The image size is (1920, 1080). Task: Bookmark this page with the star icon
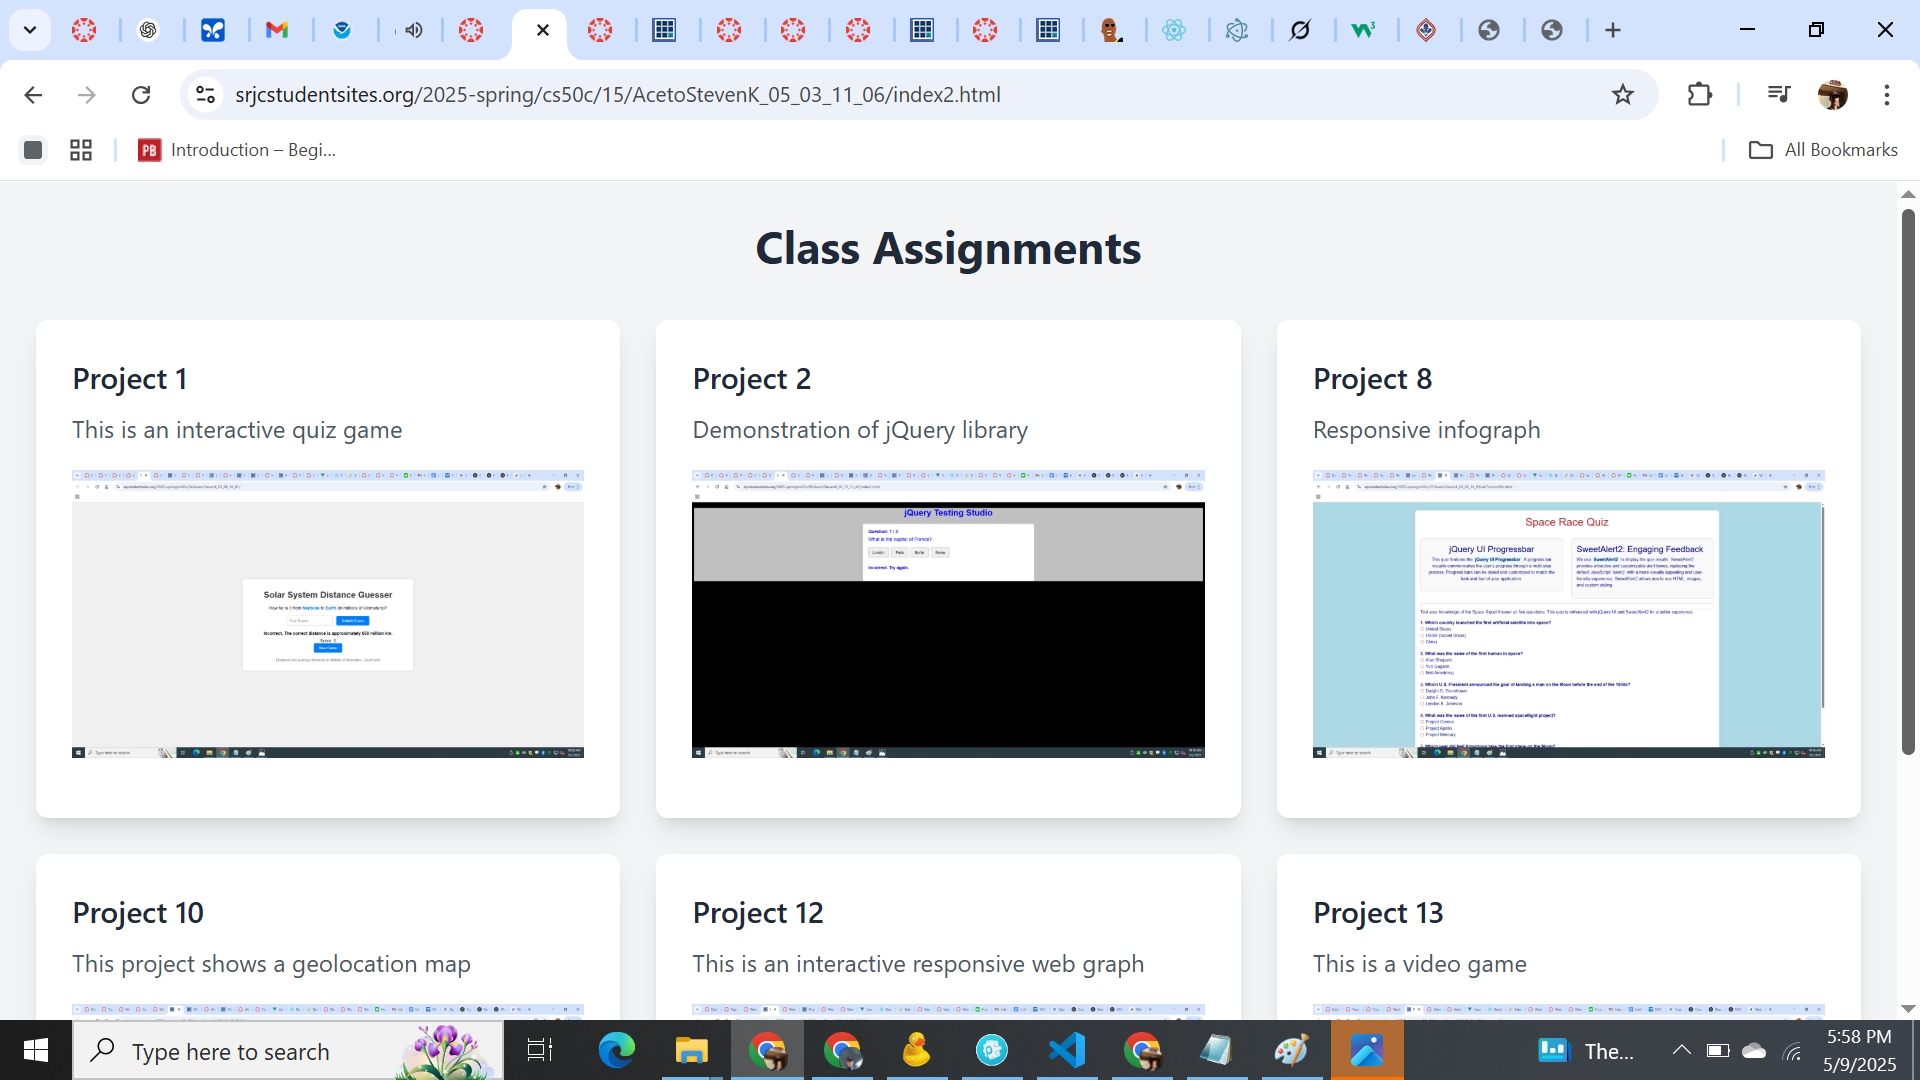coord(1622,94)
